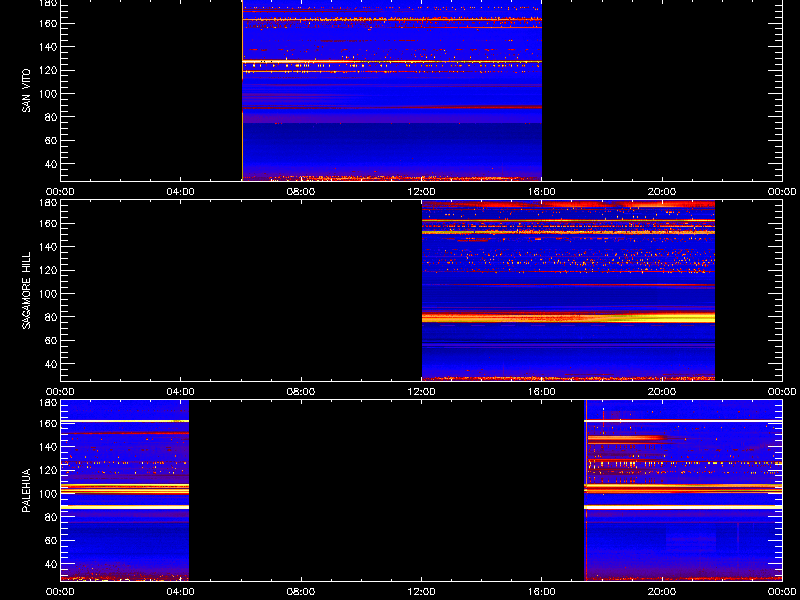The image size is (800, 600).
Task: Select the San Vito spectrogram data block
Action: [392, 90]
